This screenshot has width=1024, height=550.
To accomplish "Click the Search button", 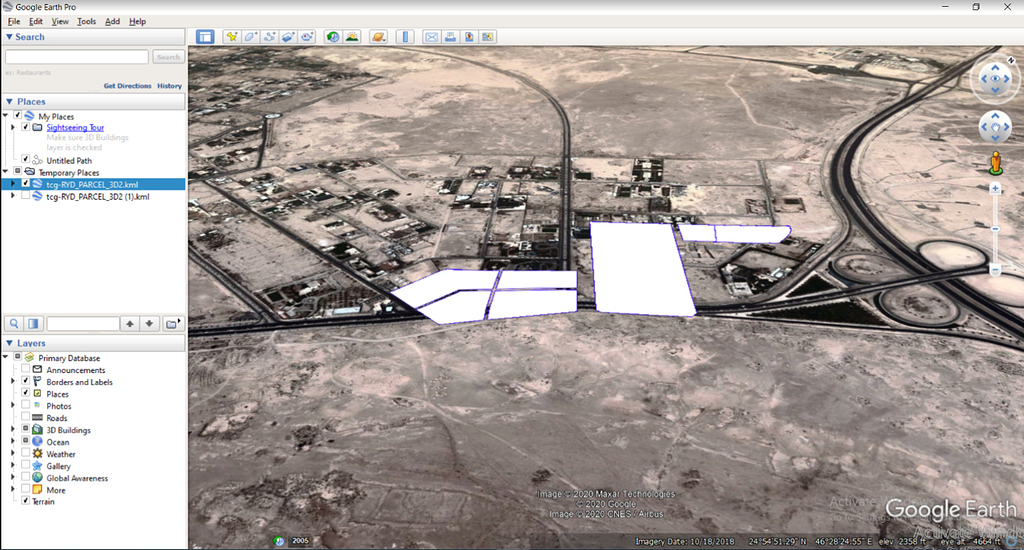I will click(168, 57).
